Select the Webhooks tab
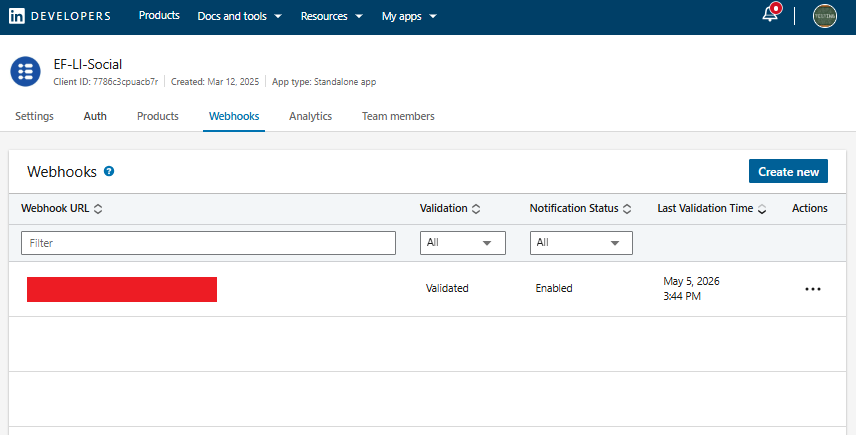The image size is (856, 435). (234, 116)
